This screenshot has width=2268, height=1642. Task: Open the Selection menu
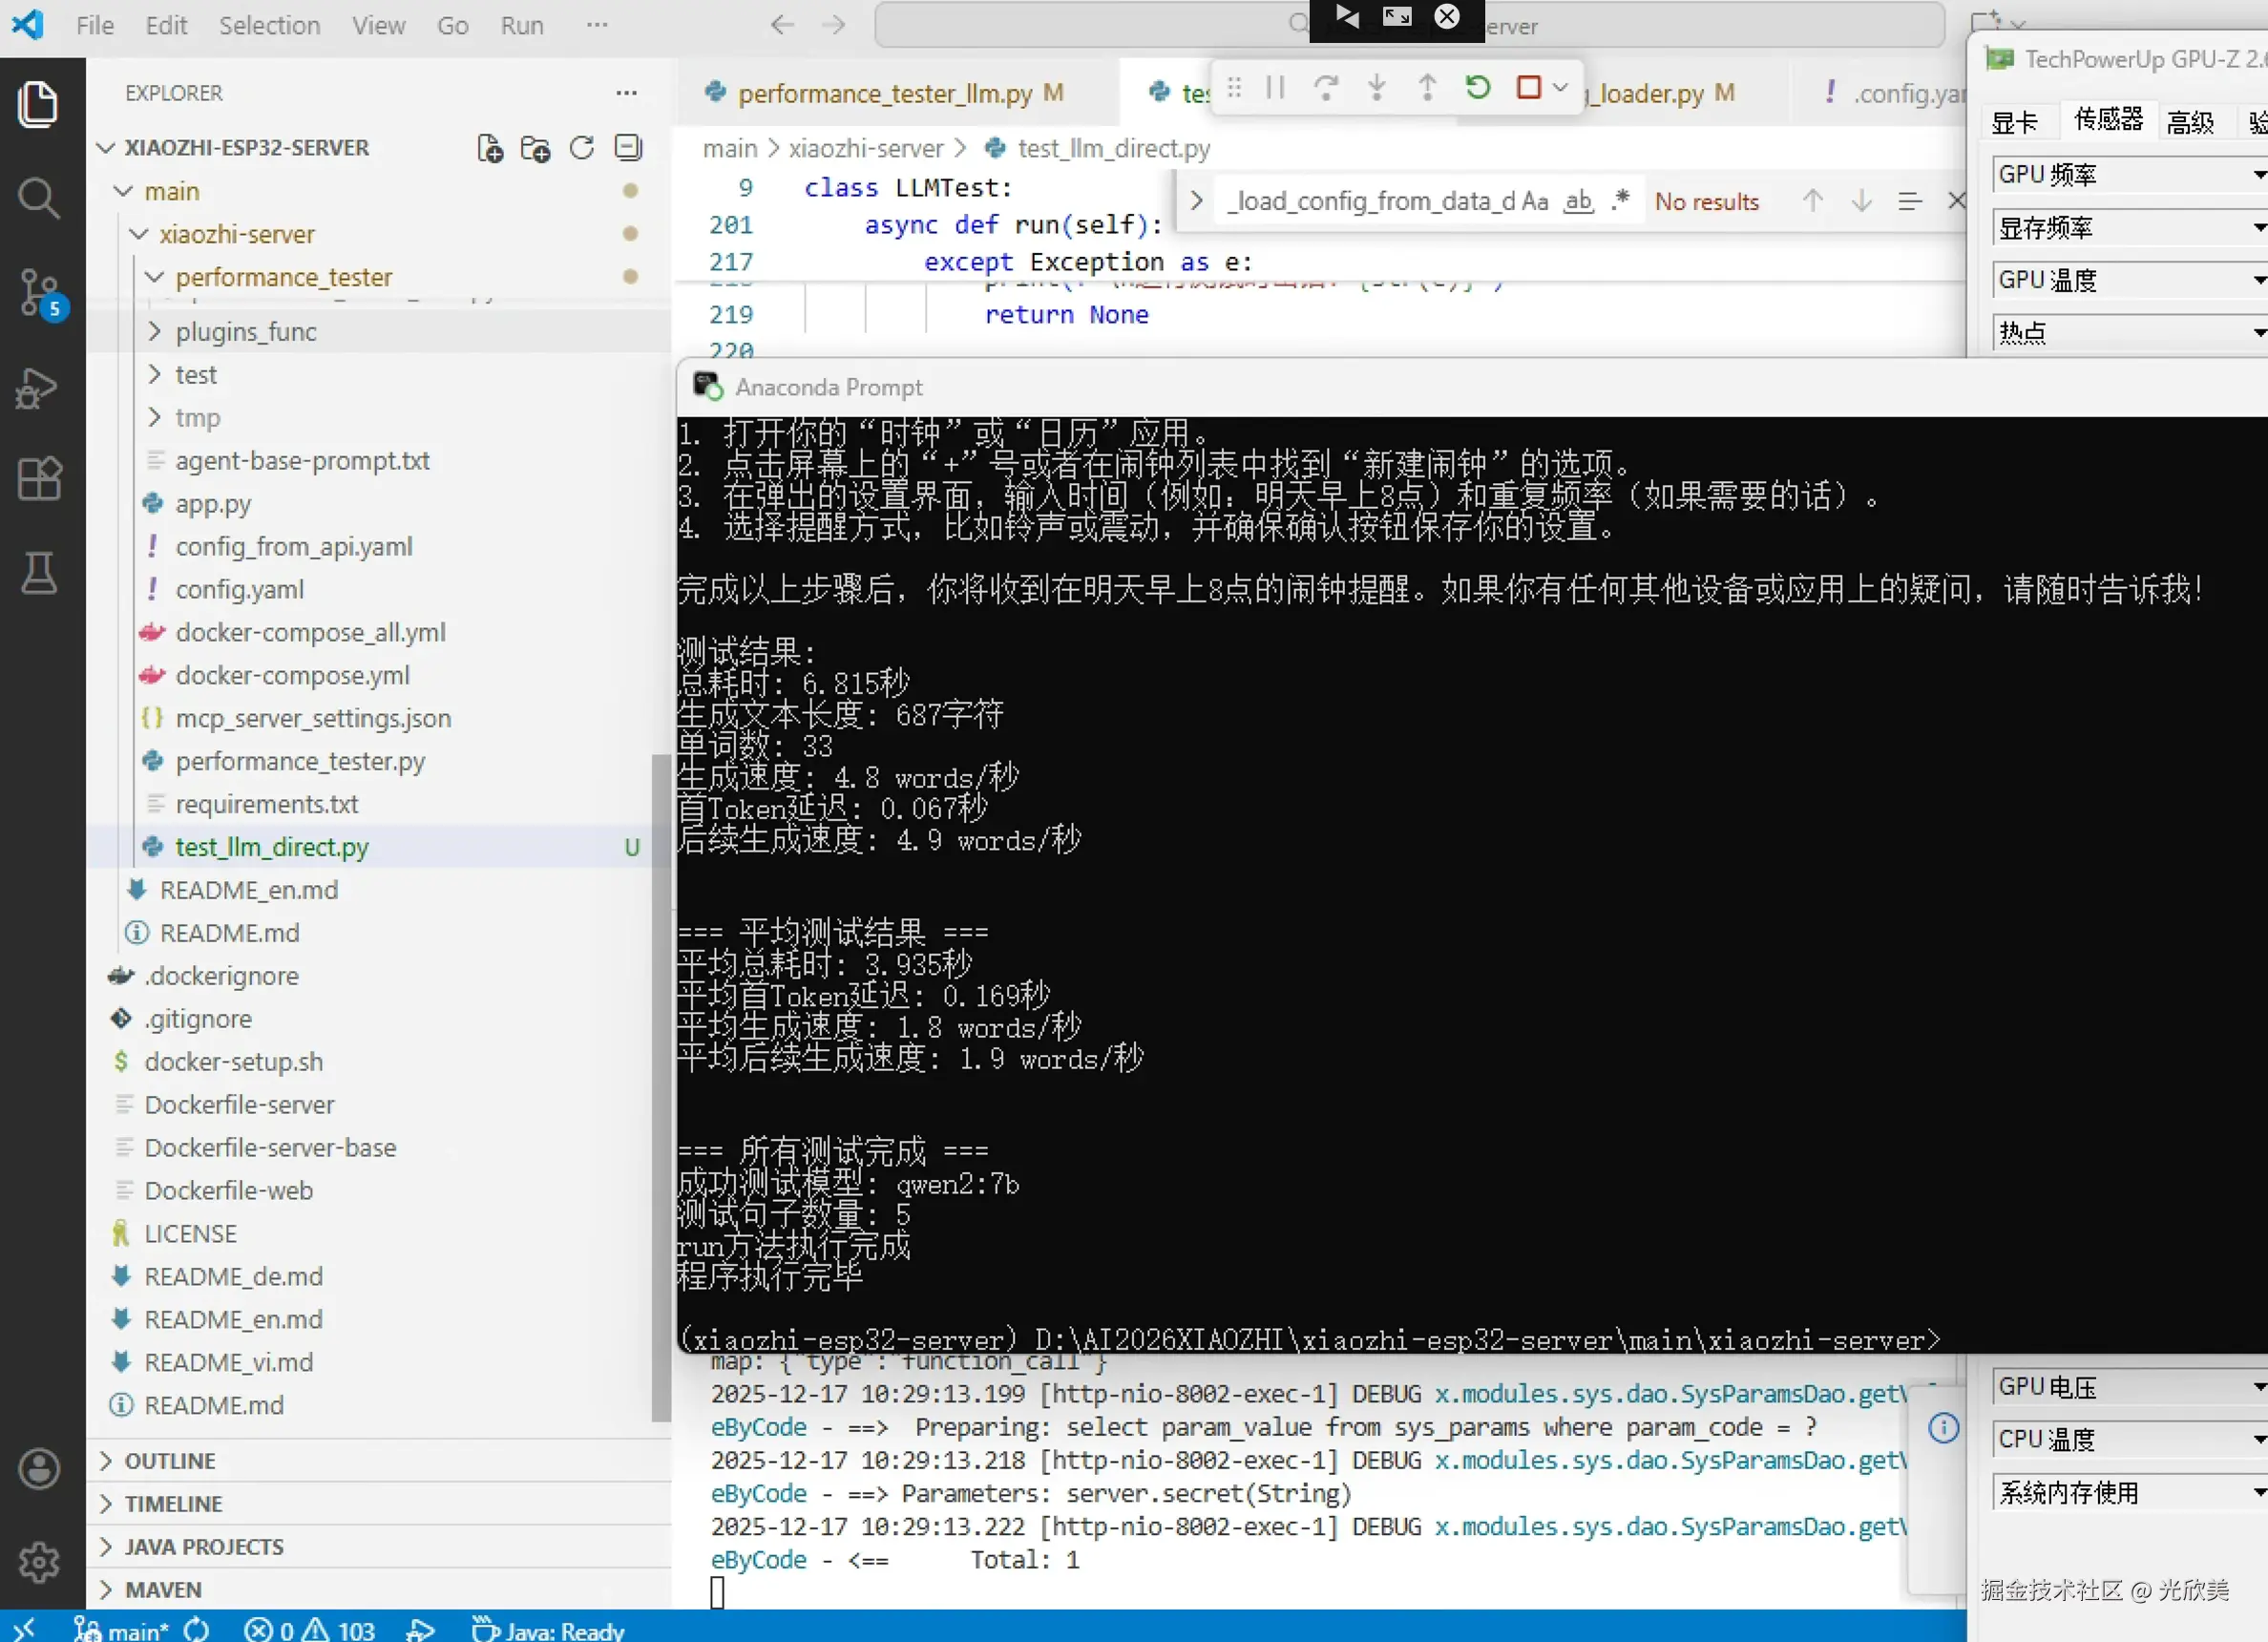(269, 25)
